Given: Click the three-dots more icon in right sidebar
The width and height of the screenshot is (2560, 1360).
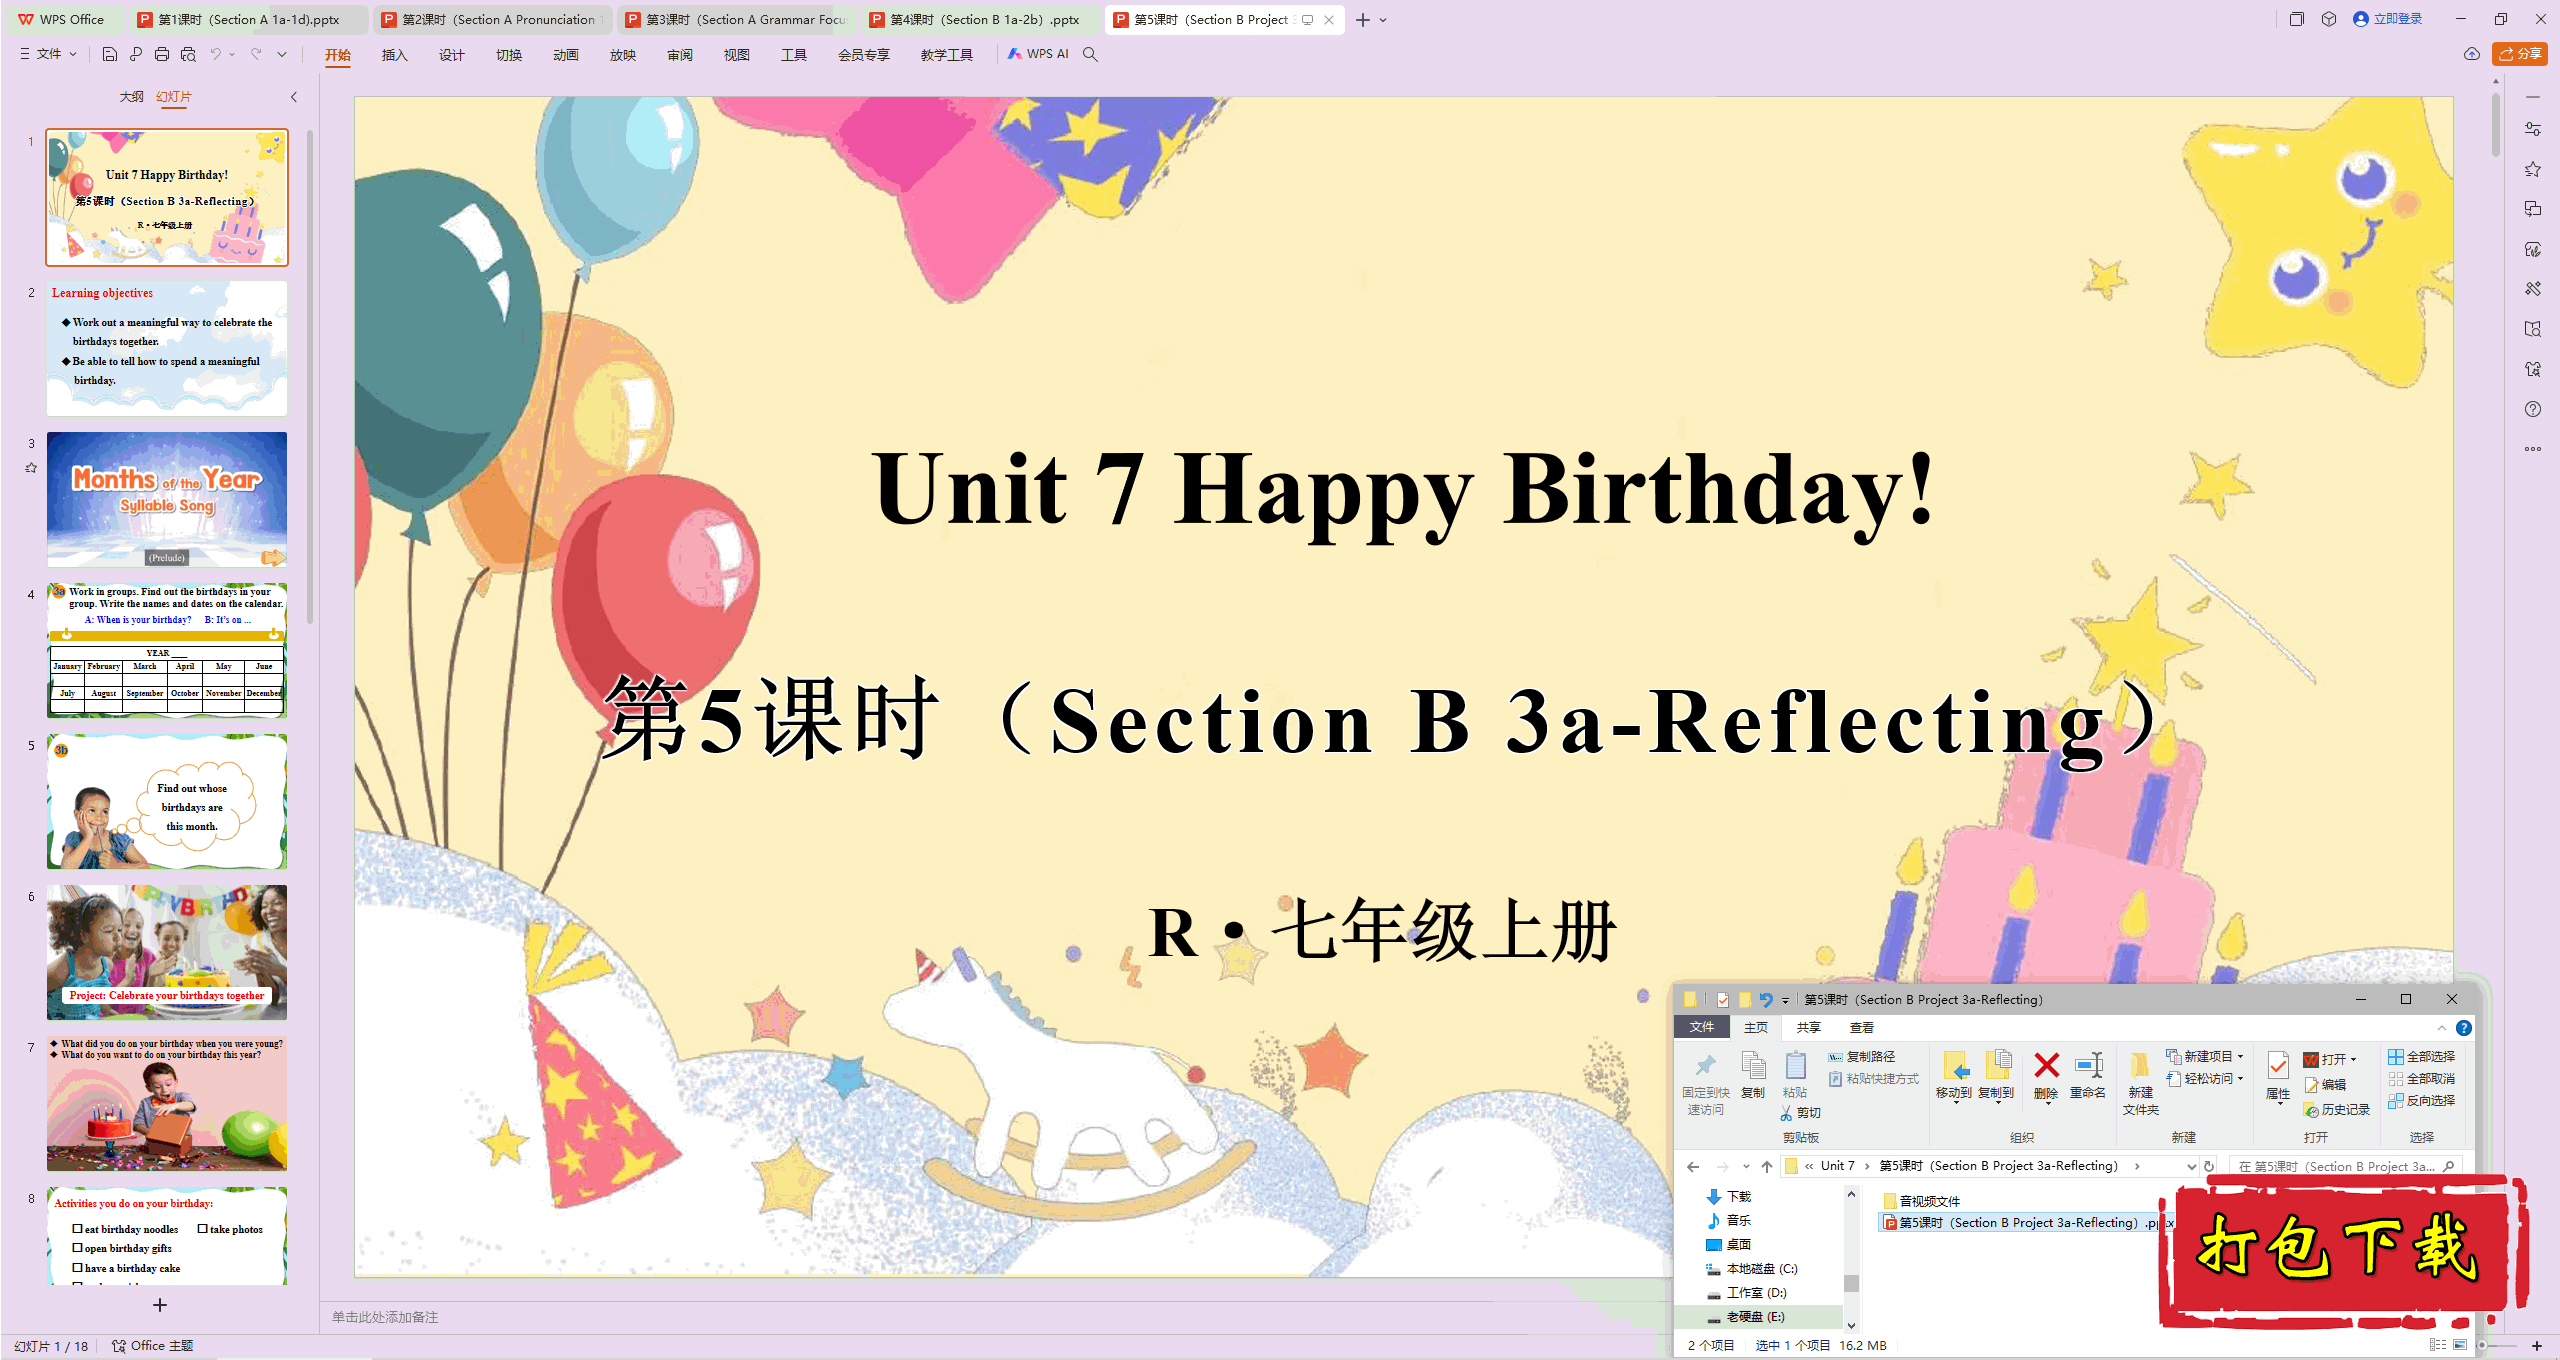Looking at the screenshot, I should tap(2533, 449).
